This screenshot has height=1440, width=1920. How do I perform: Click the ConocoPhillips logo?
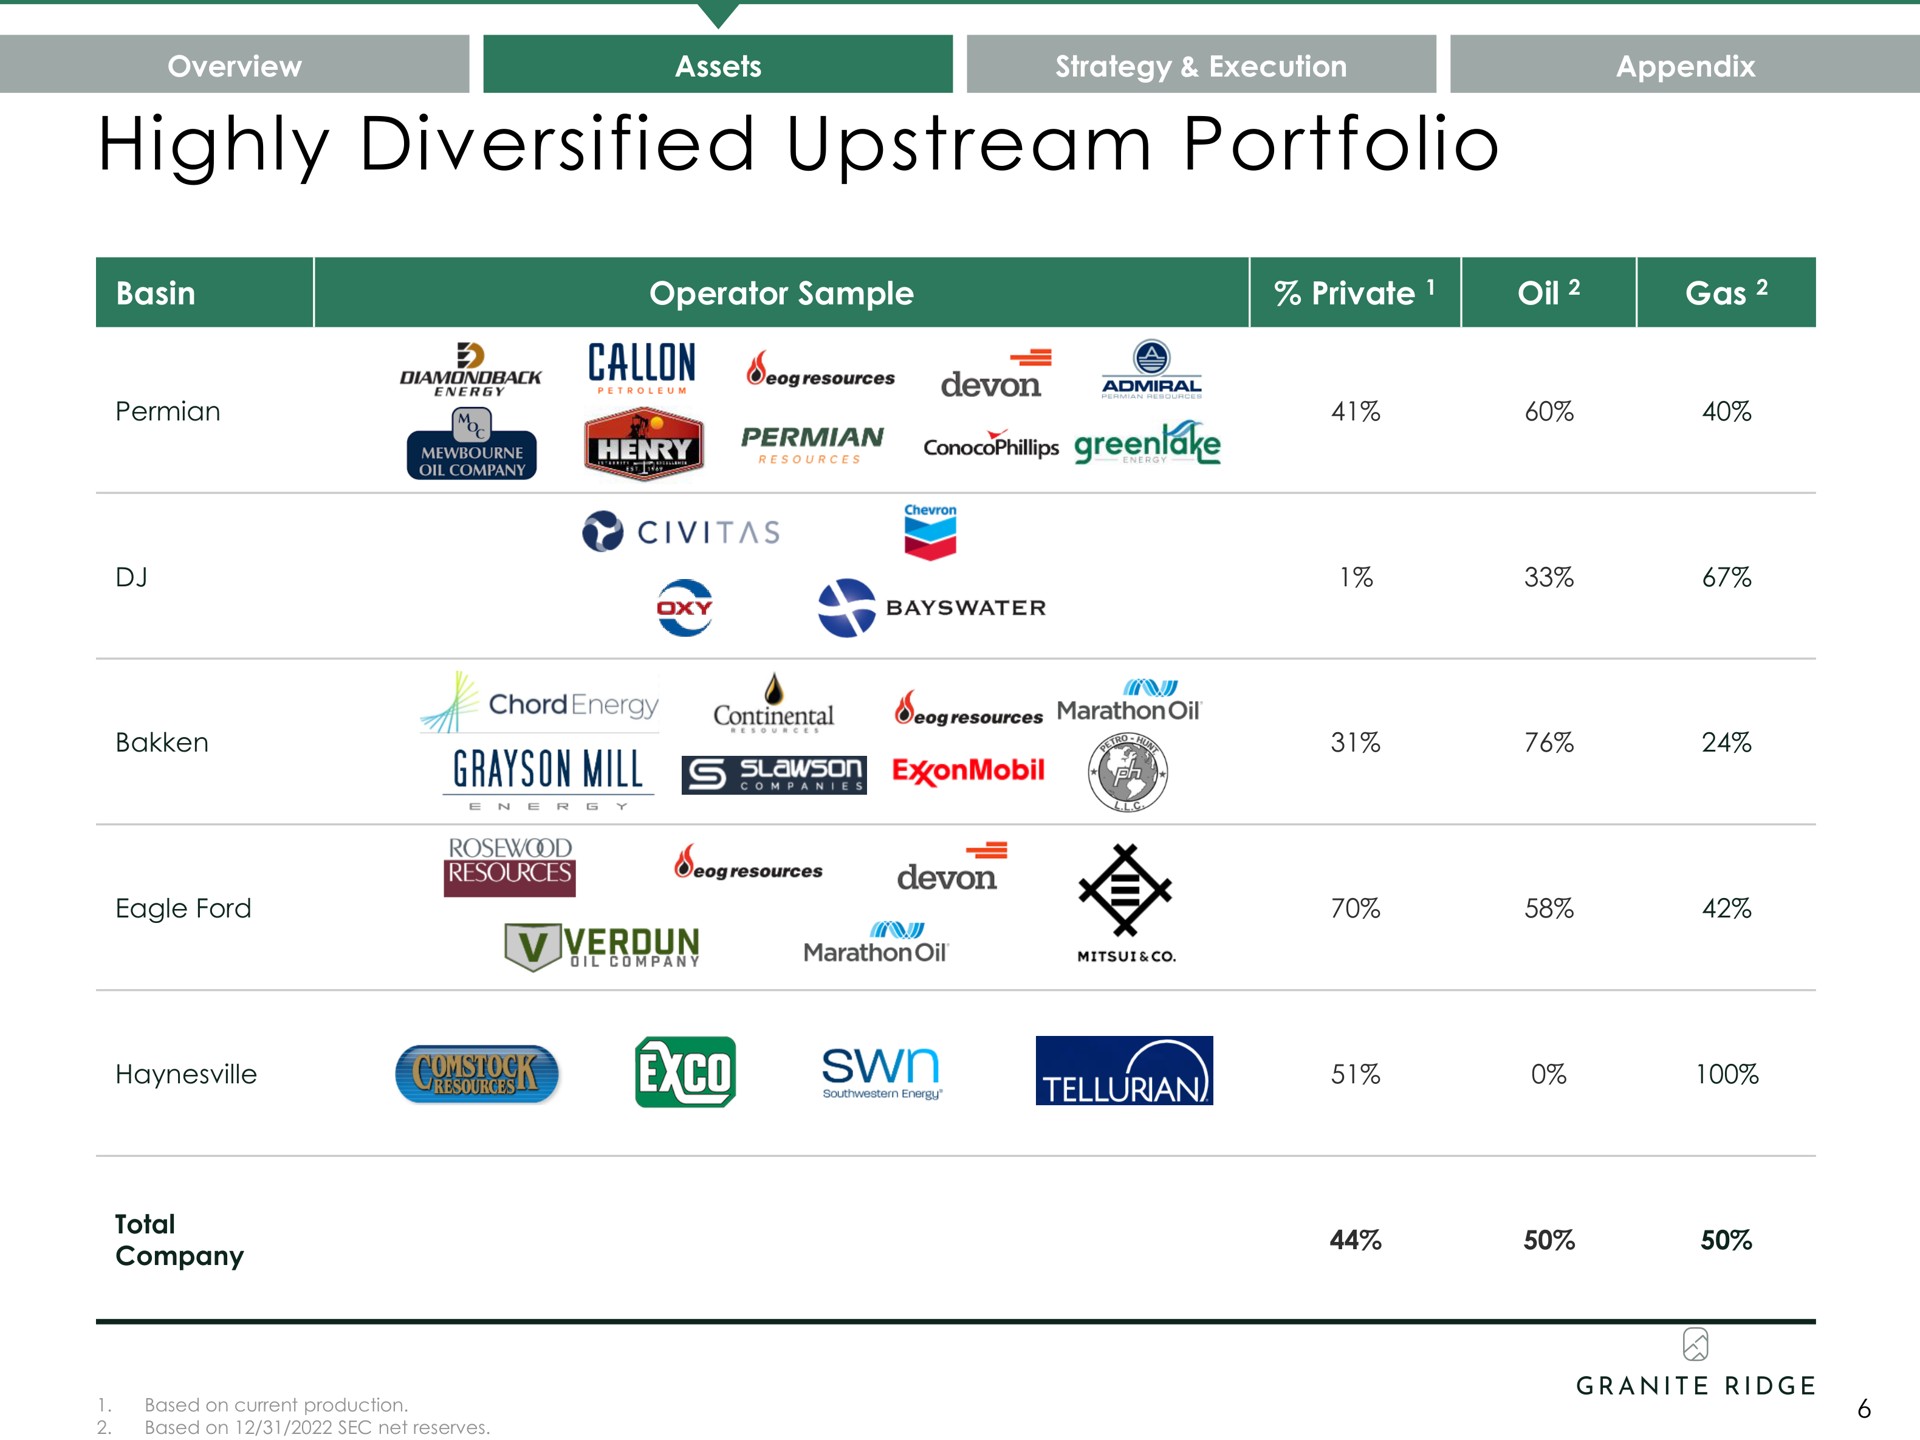[x=991, y=445]
